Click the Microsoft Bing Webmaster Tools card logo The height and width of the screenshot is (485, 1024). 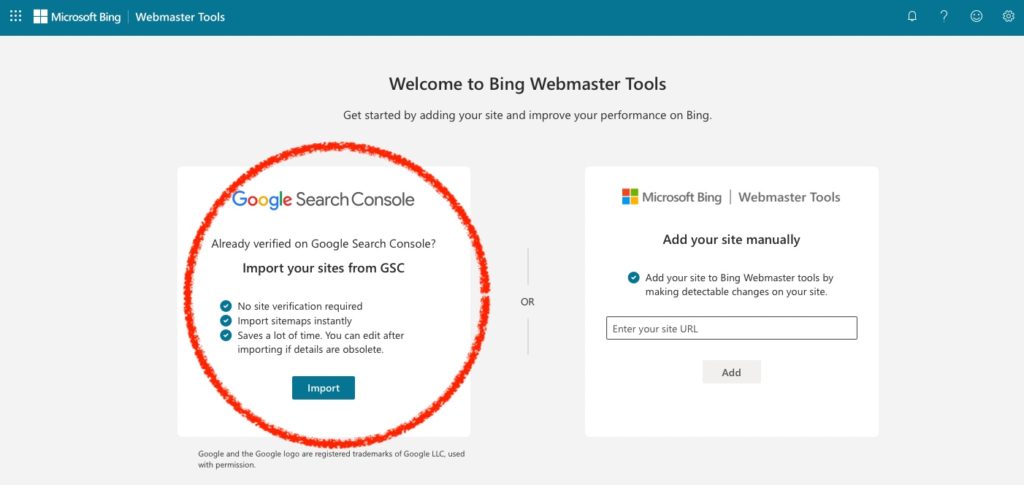731,196
